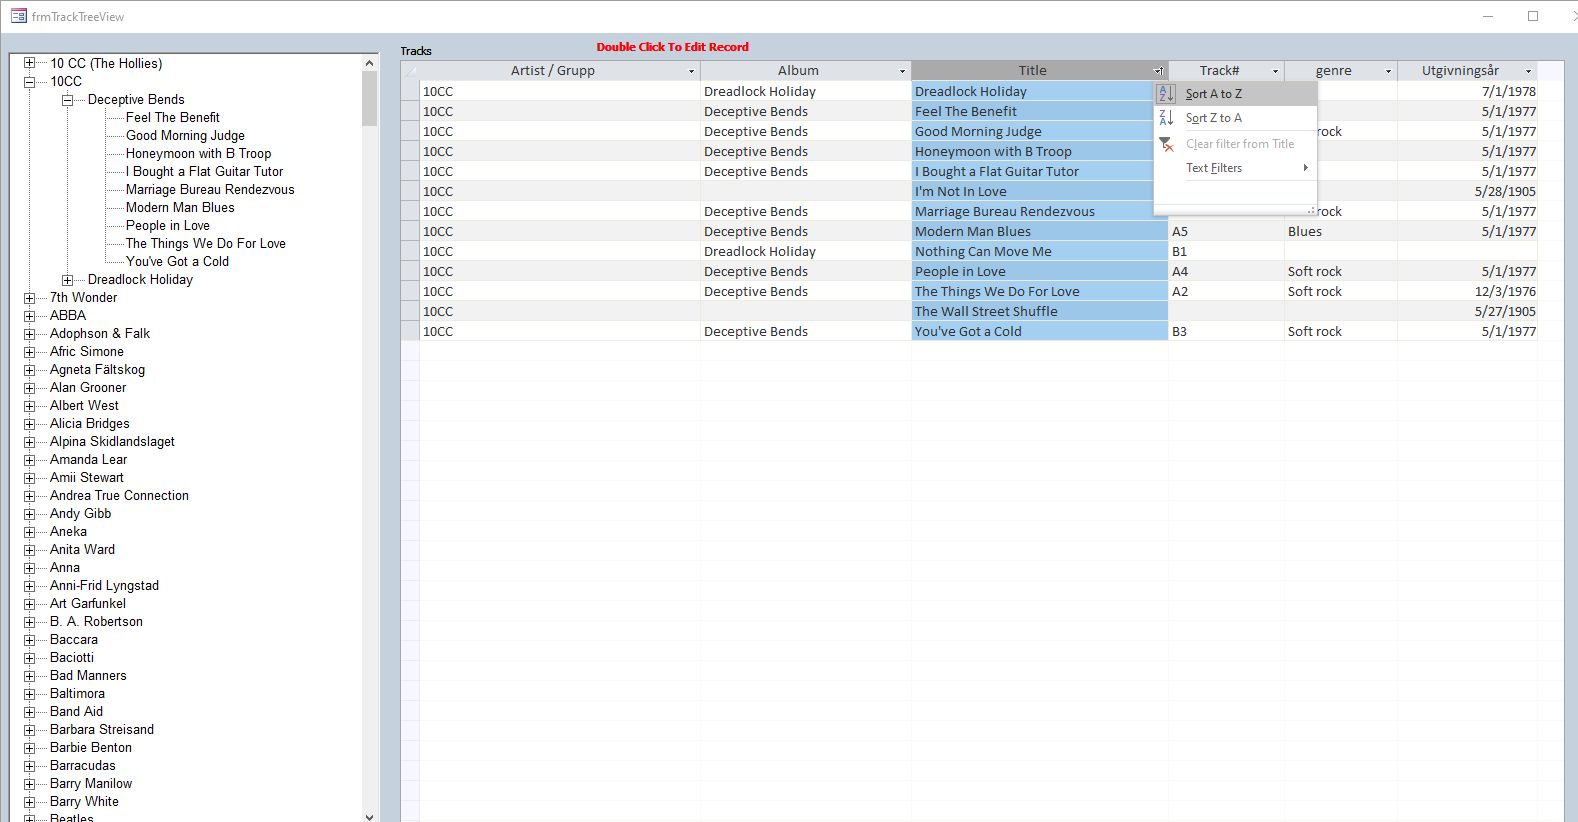This screenshot has height=822, width=1578.
Task: Minimize the frmTrackTreeView window
Action: (1488, 16)
